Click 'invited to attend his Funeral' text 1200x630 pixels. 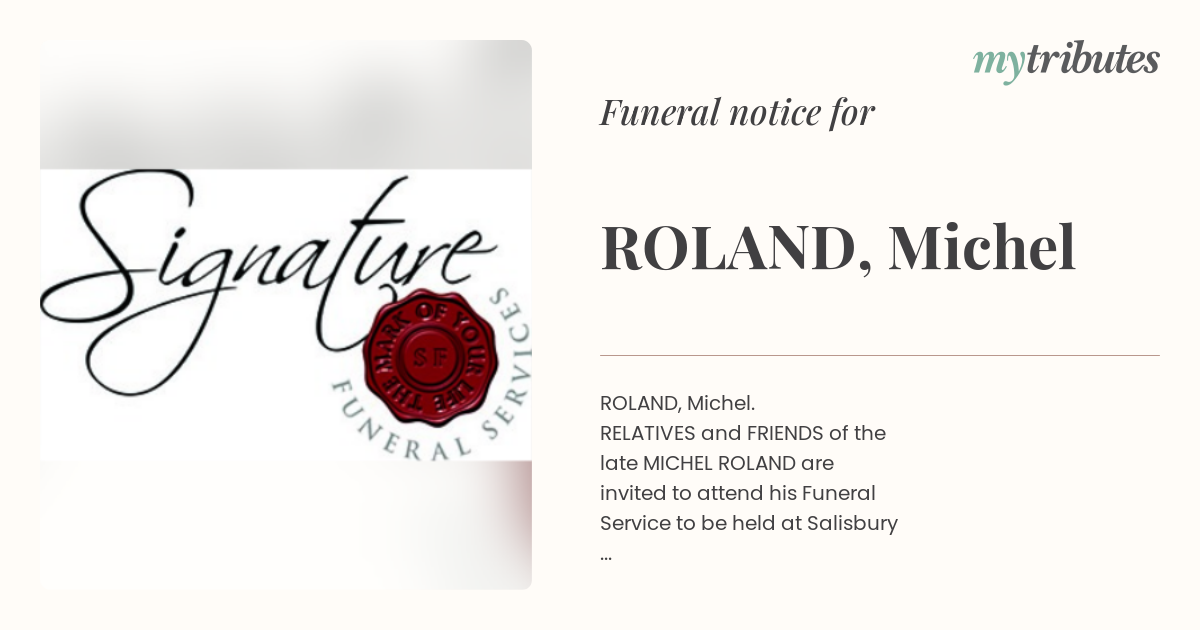pos(738,494)
